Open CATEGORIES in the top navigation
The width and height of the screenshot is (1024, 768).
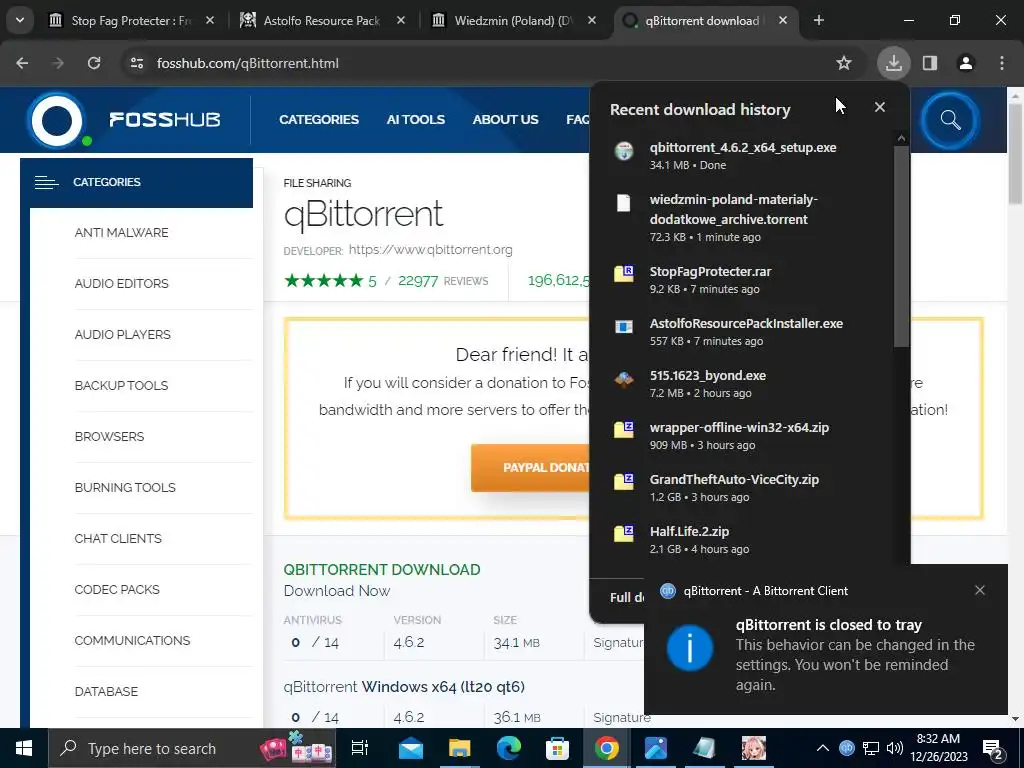pyautogui.click(x=319, y=120)
